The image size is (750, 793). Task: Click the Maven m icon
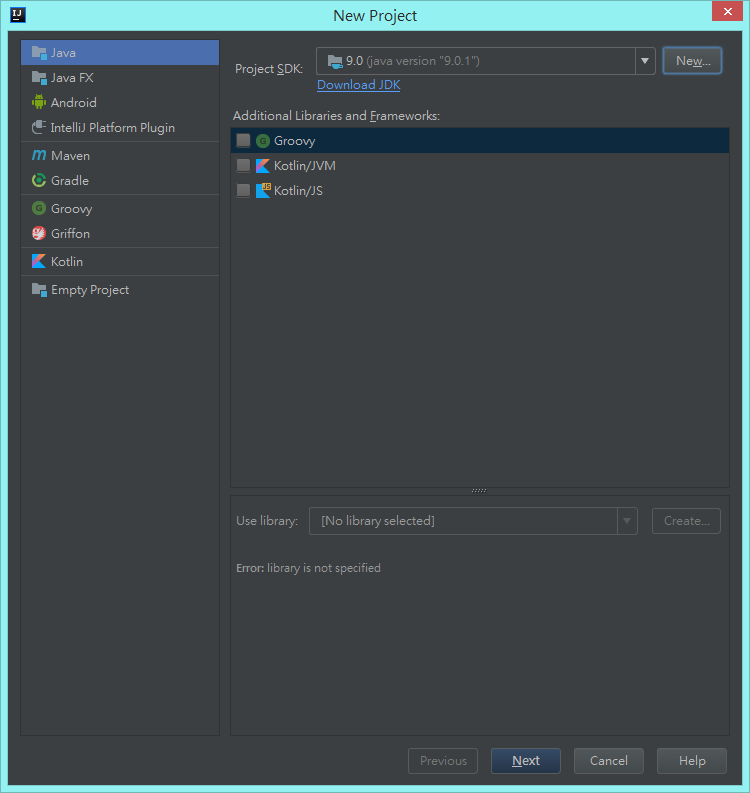point(39,155)
